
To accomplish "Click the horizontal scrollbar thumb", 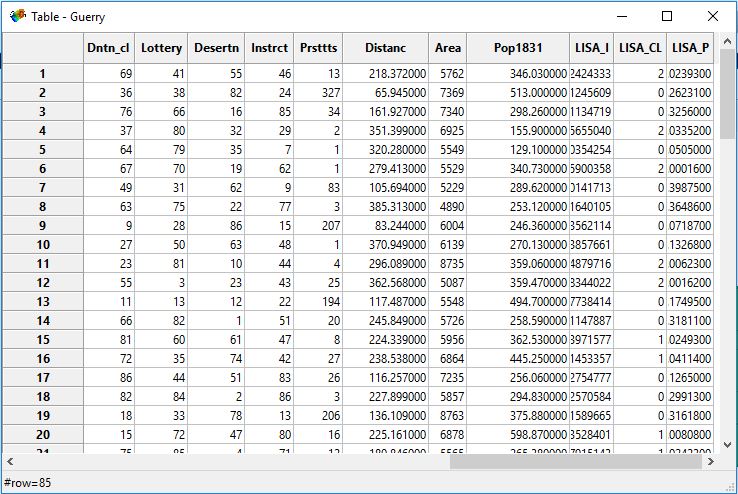I will (x=576, y=462).
